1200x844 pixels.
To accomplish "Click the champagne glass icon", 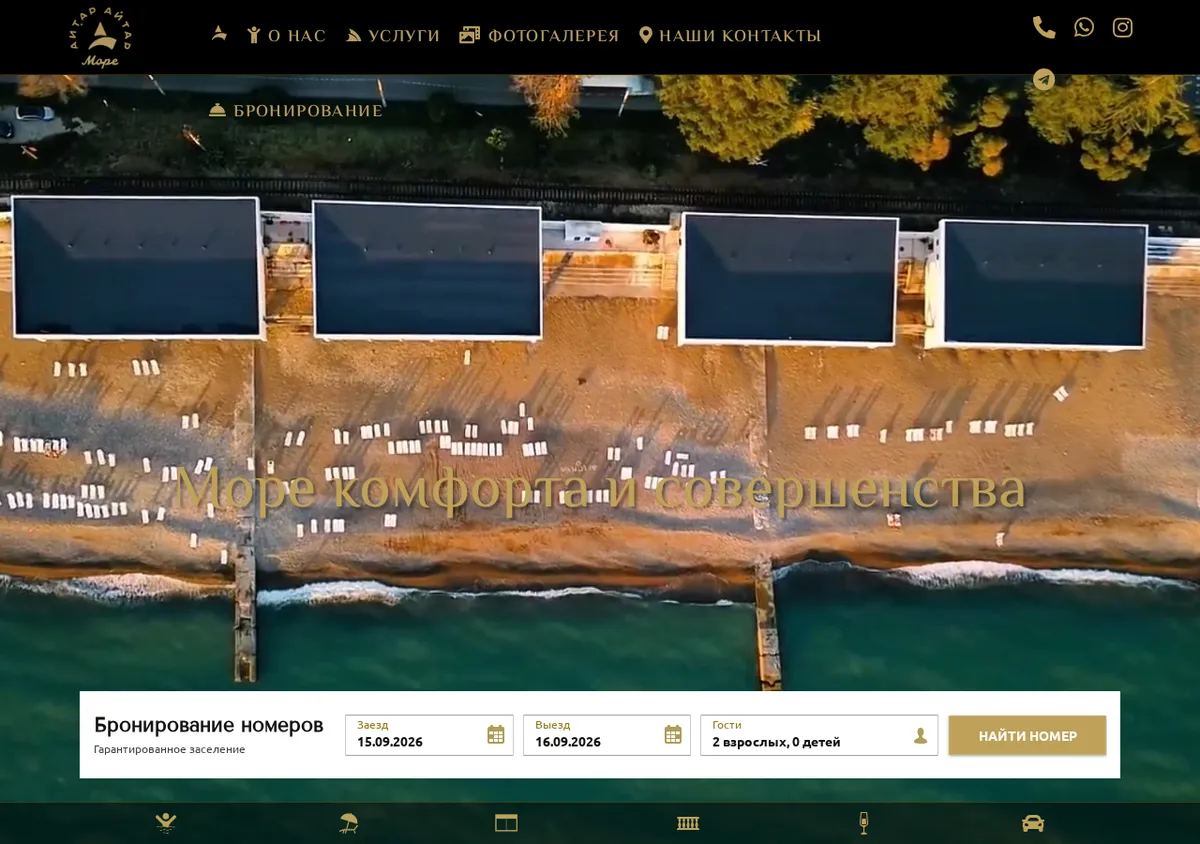I will 864,823.
